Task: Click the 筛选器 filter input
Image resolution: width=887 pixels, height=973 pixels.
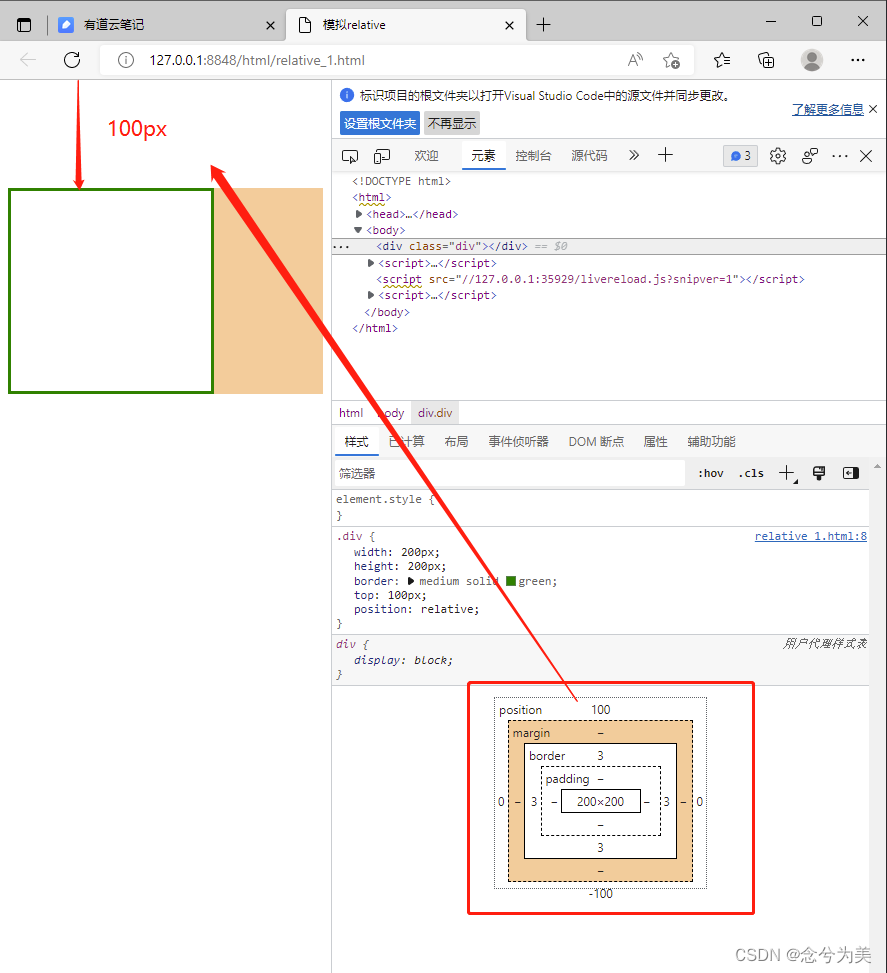Action: [509, 473]
